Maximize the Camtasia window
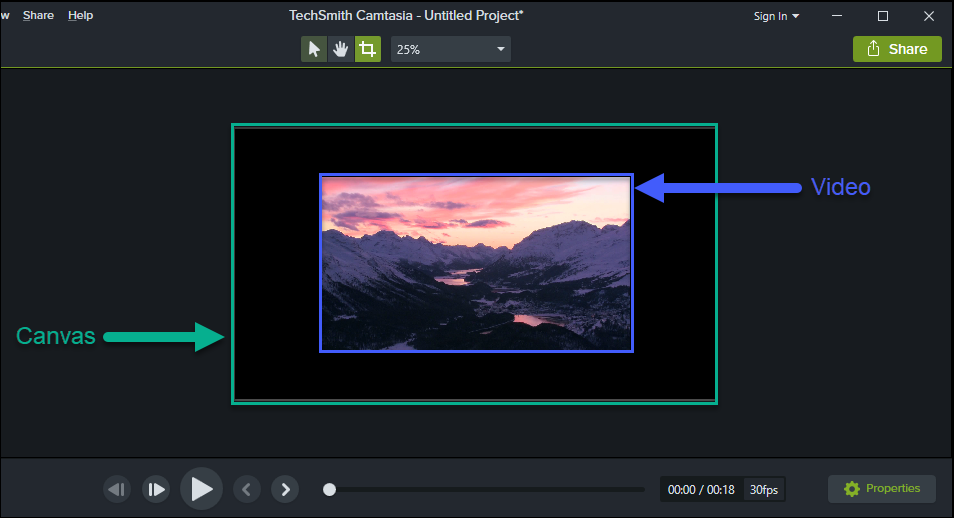954x518 pixels. 883,16
